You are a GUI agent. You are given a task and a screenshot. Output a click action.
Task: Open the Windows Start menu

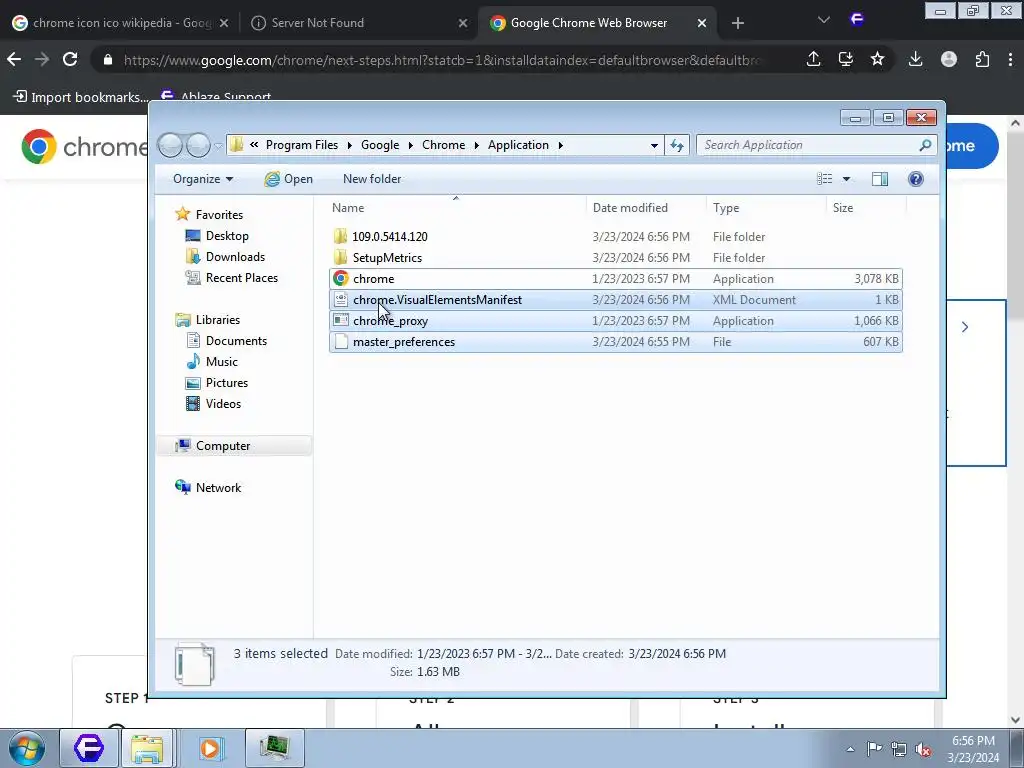pyautogui.click(x=27, y=748)
